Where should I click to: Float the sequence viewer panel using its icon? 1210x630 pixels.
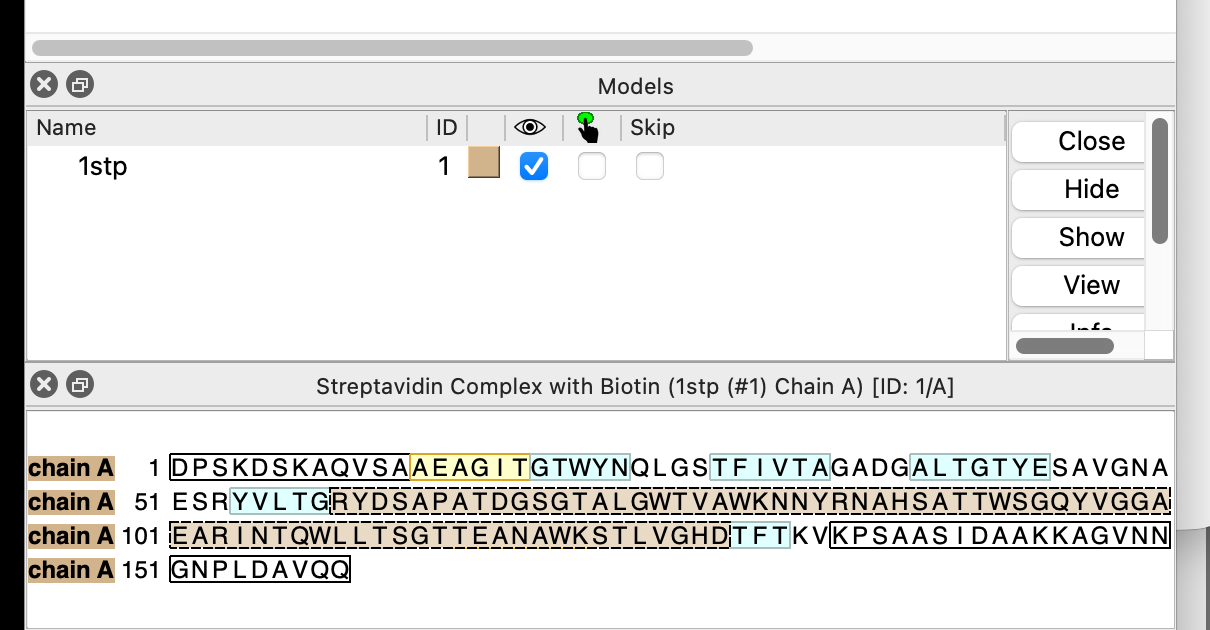click(x=80, y=384)
